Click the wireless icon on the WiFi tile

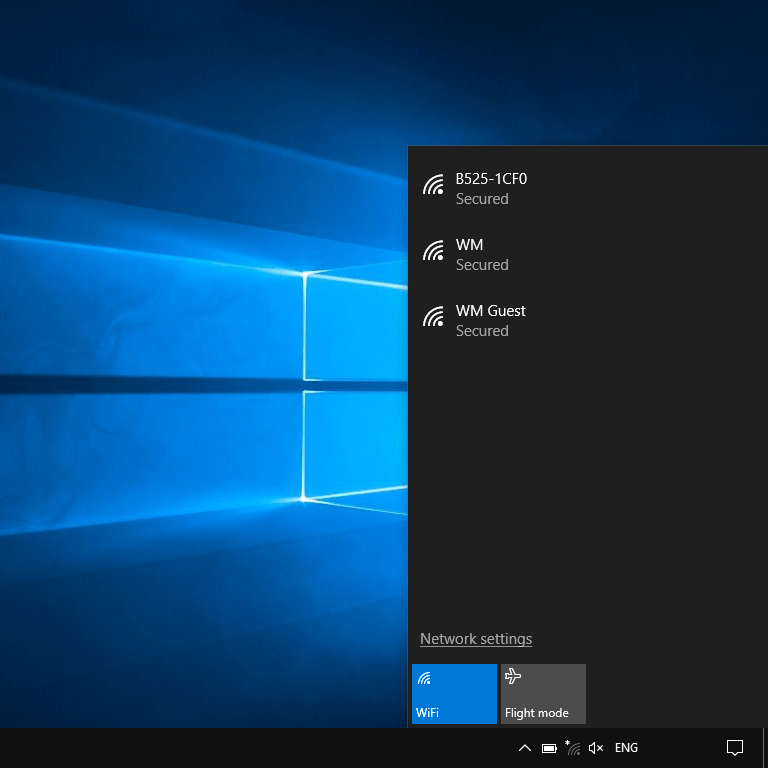[x=425, y=678]
